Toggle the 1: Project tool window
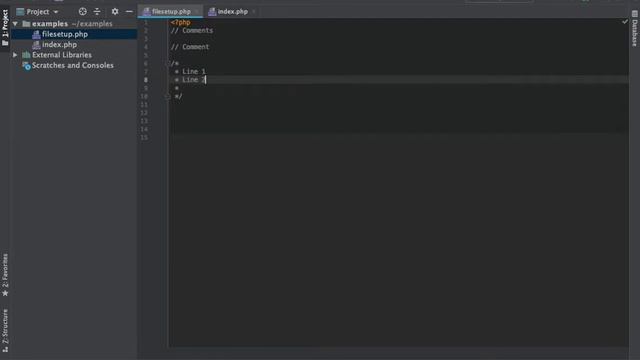Image resolution: width=640 pixels, height=360 pixels. 5,28
